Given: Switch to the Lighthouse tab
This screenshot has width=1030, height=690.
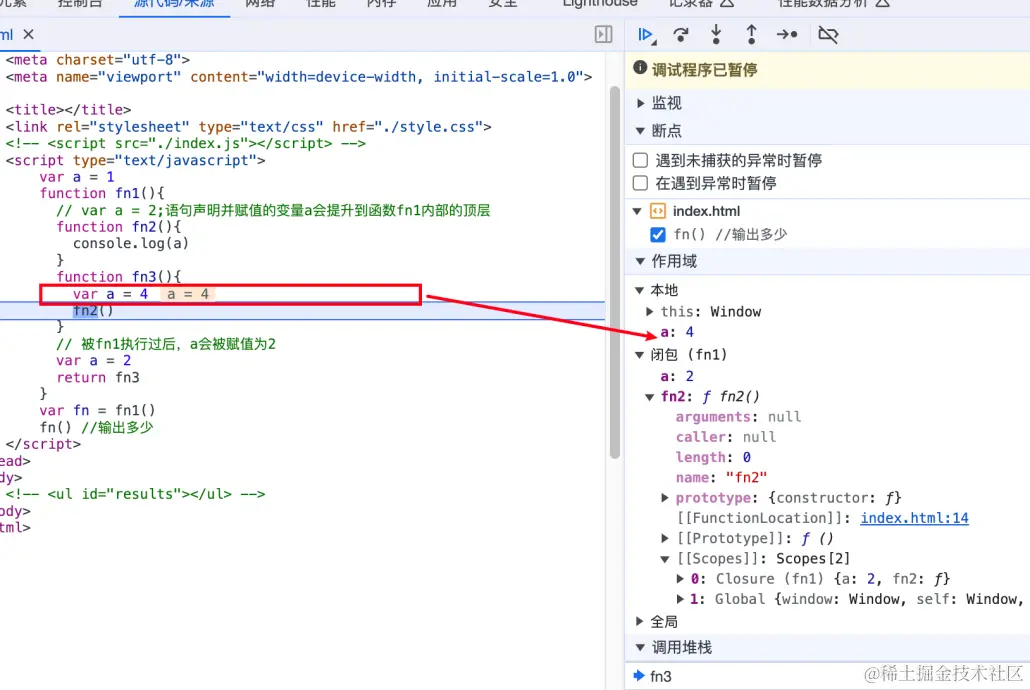Looking at the screenshot, I should coord(600,3).
